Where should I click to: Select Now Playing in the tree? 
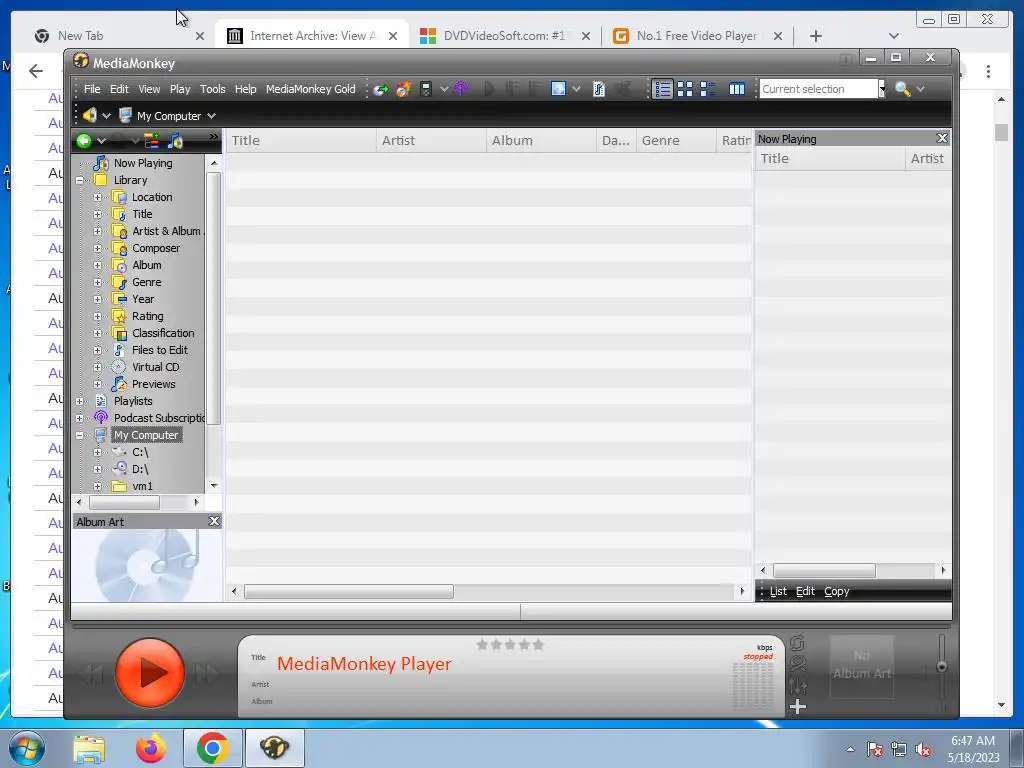pos(143,163)
